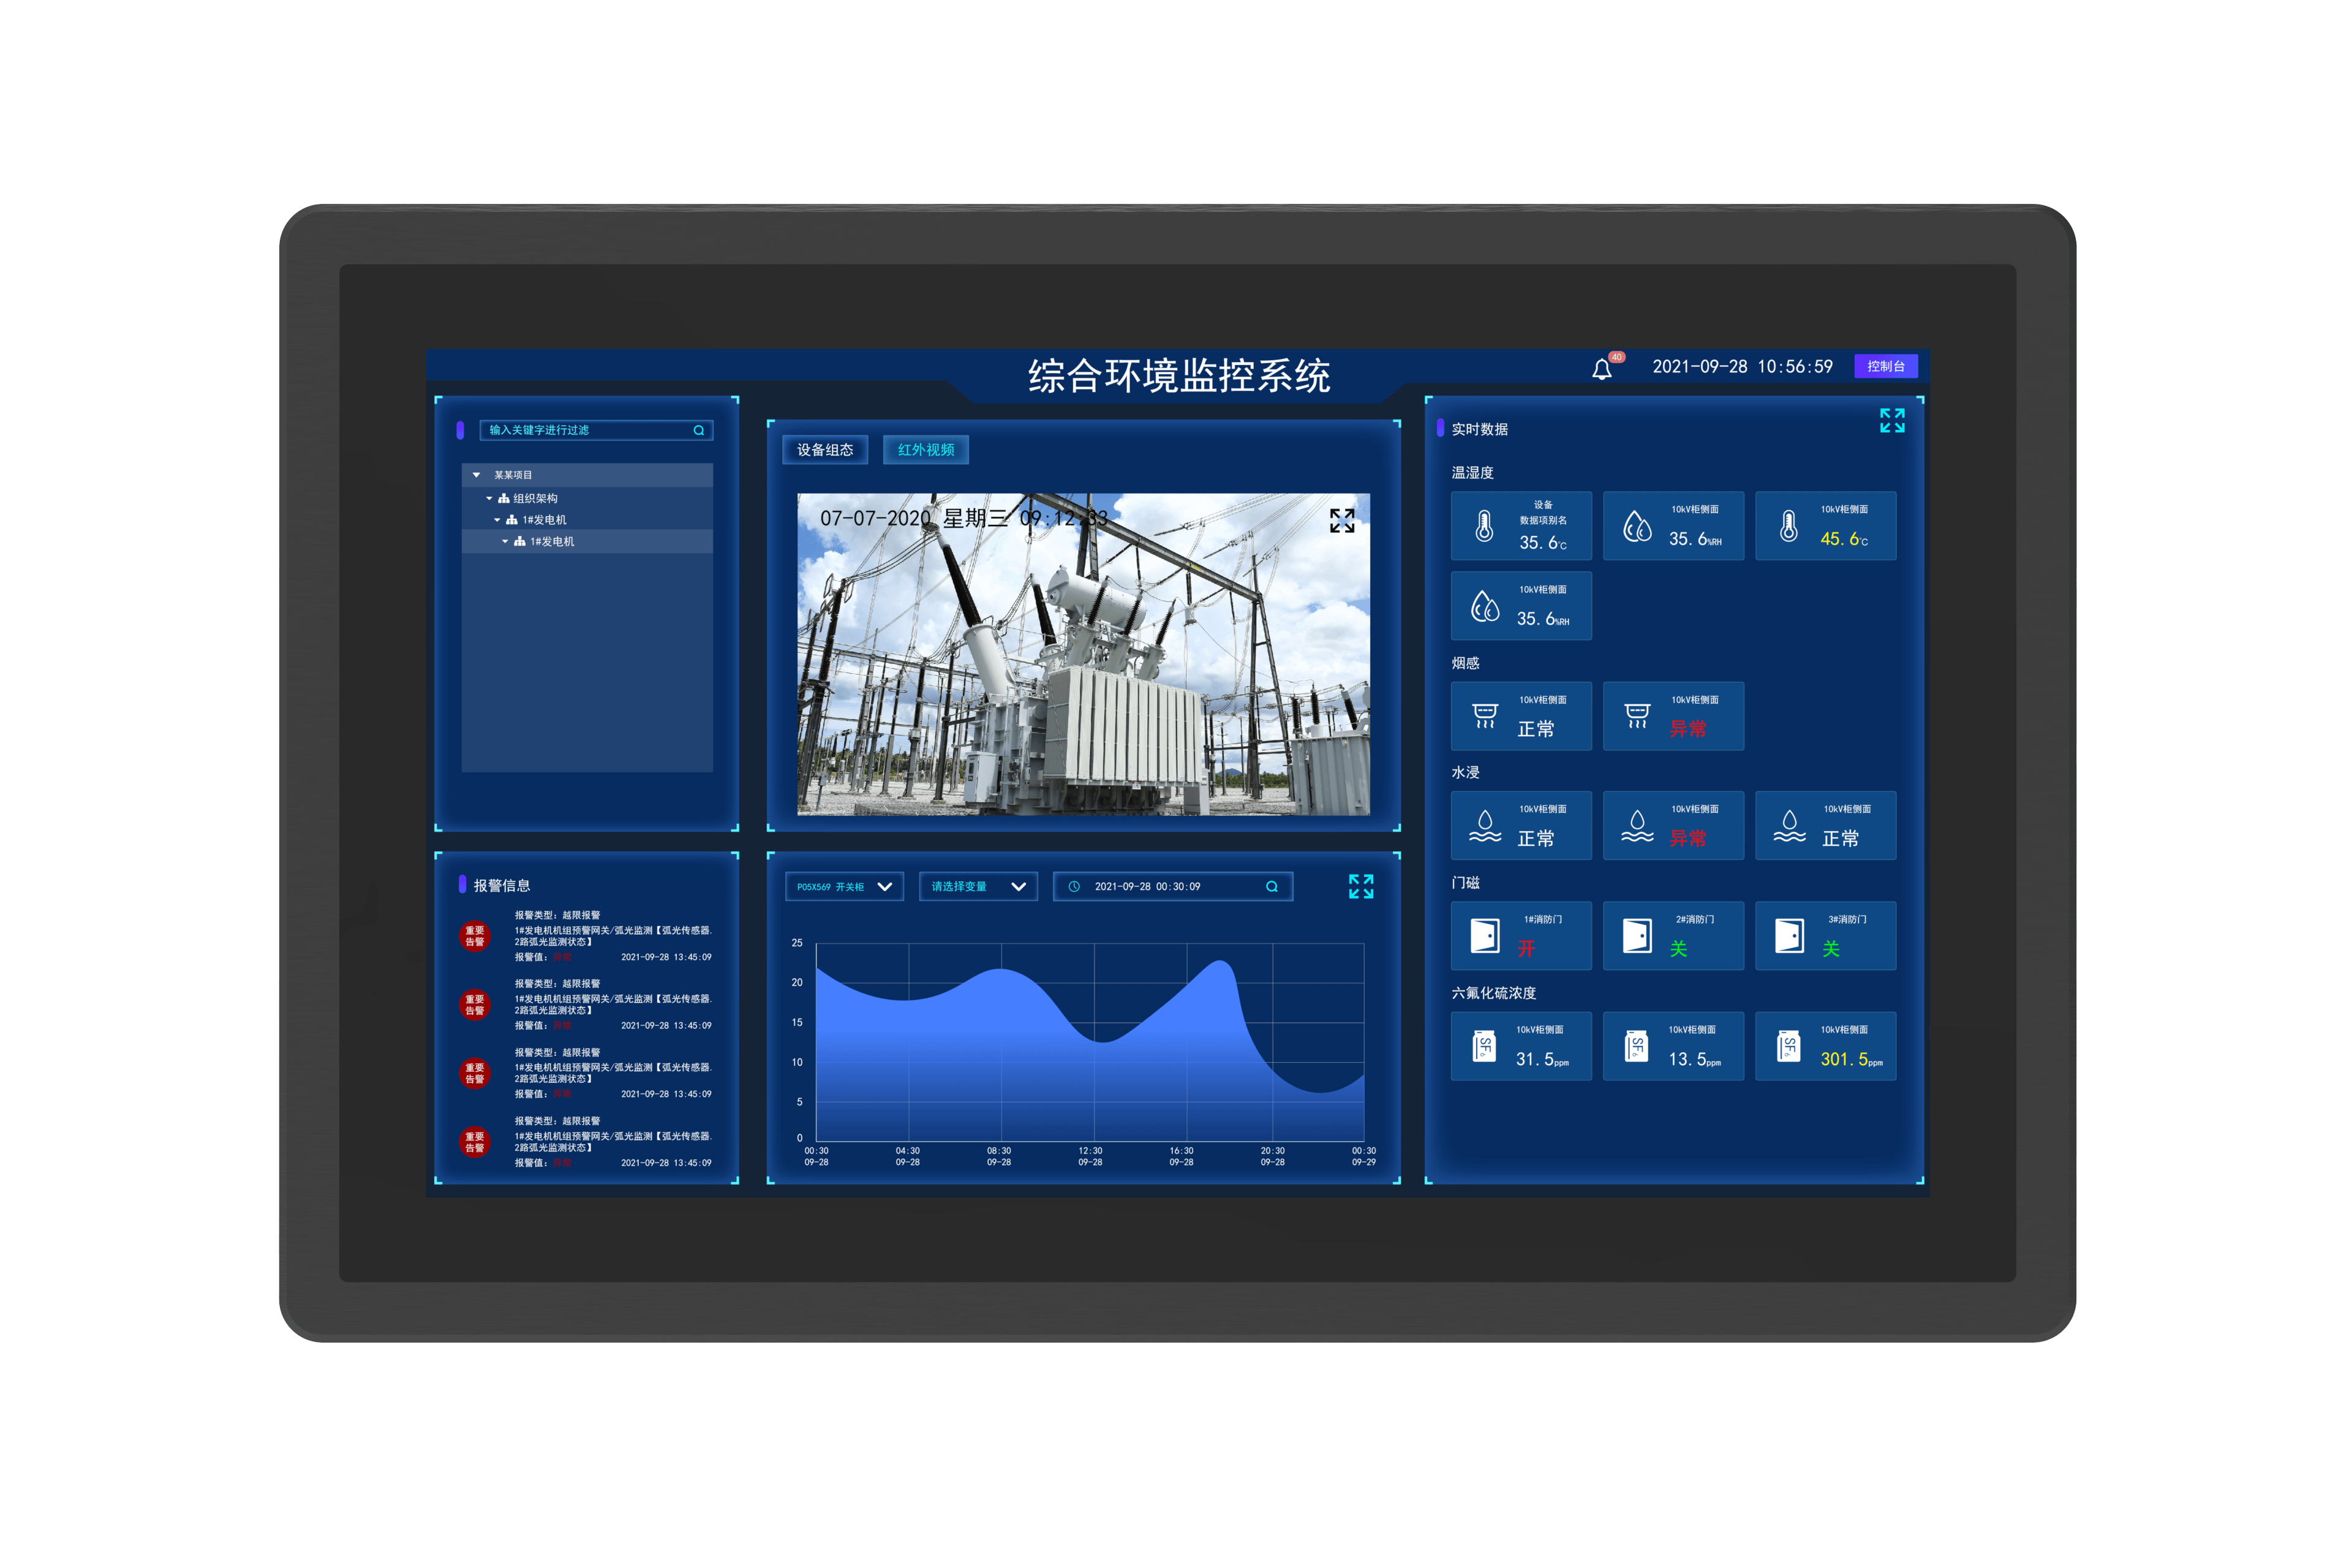Image resolution: width=2352 pixels, height=1568 pixels.
Task: Click the first 重要告警 red badge
Action: click(x=474, y=936)
